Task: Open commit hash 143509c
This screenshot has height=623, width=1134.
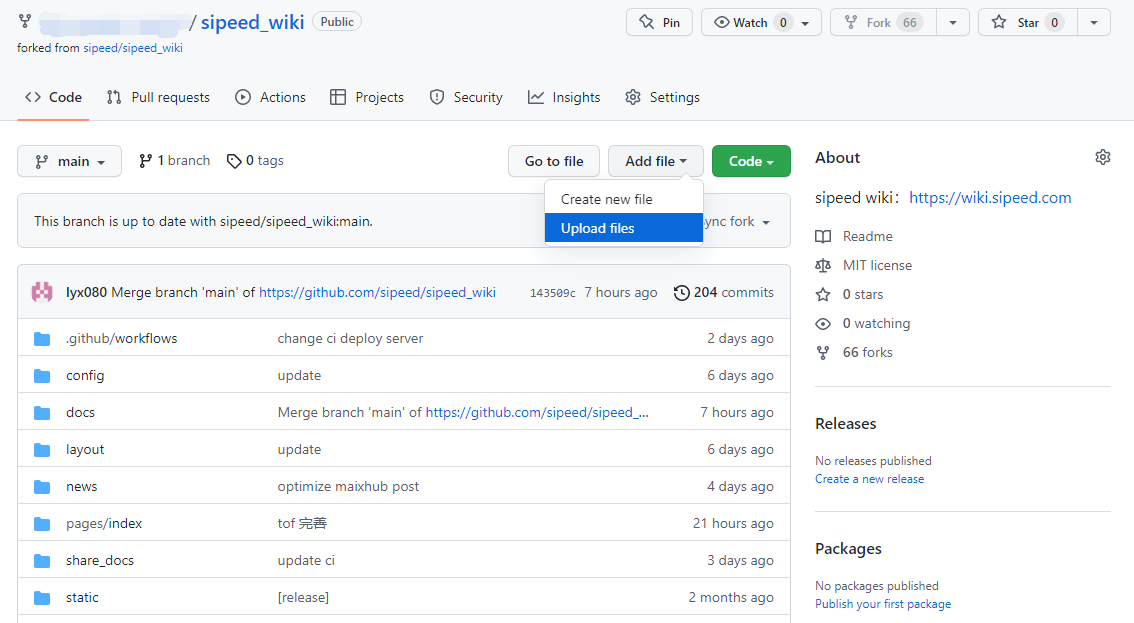Action: [x=553, y=293]
